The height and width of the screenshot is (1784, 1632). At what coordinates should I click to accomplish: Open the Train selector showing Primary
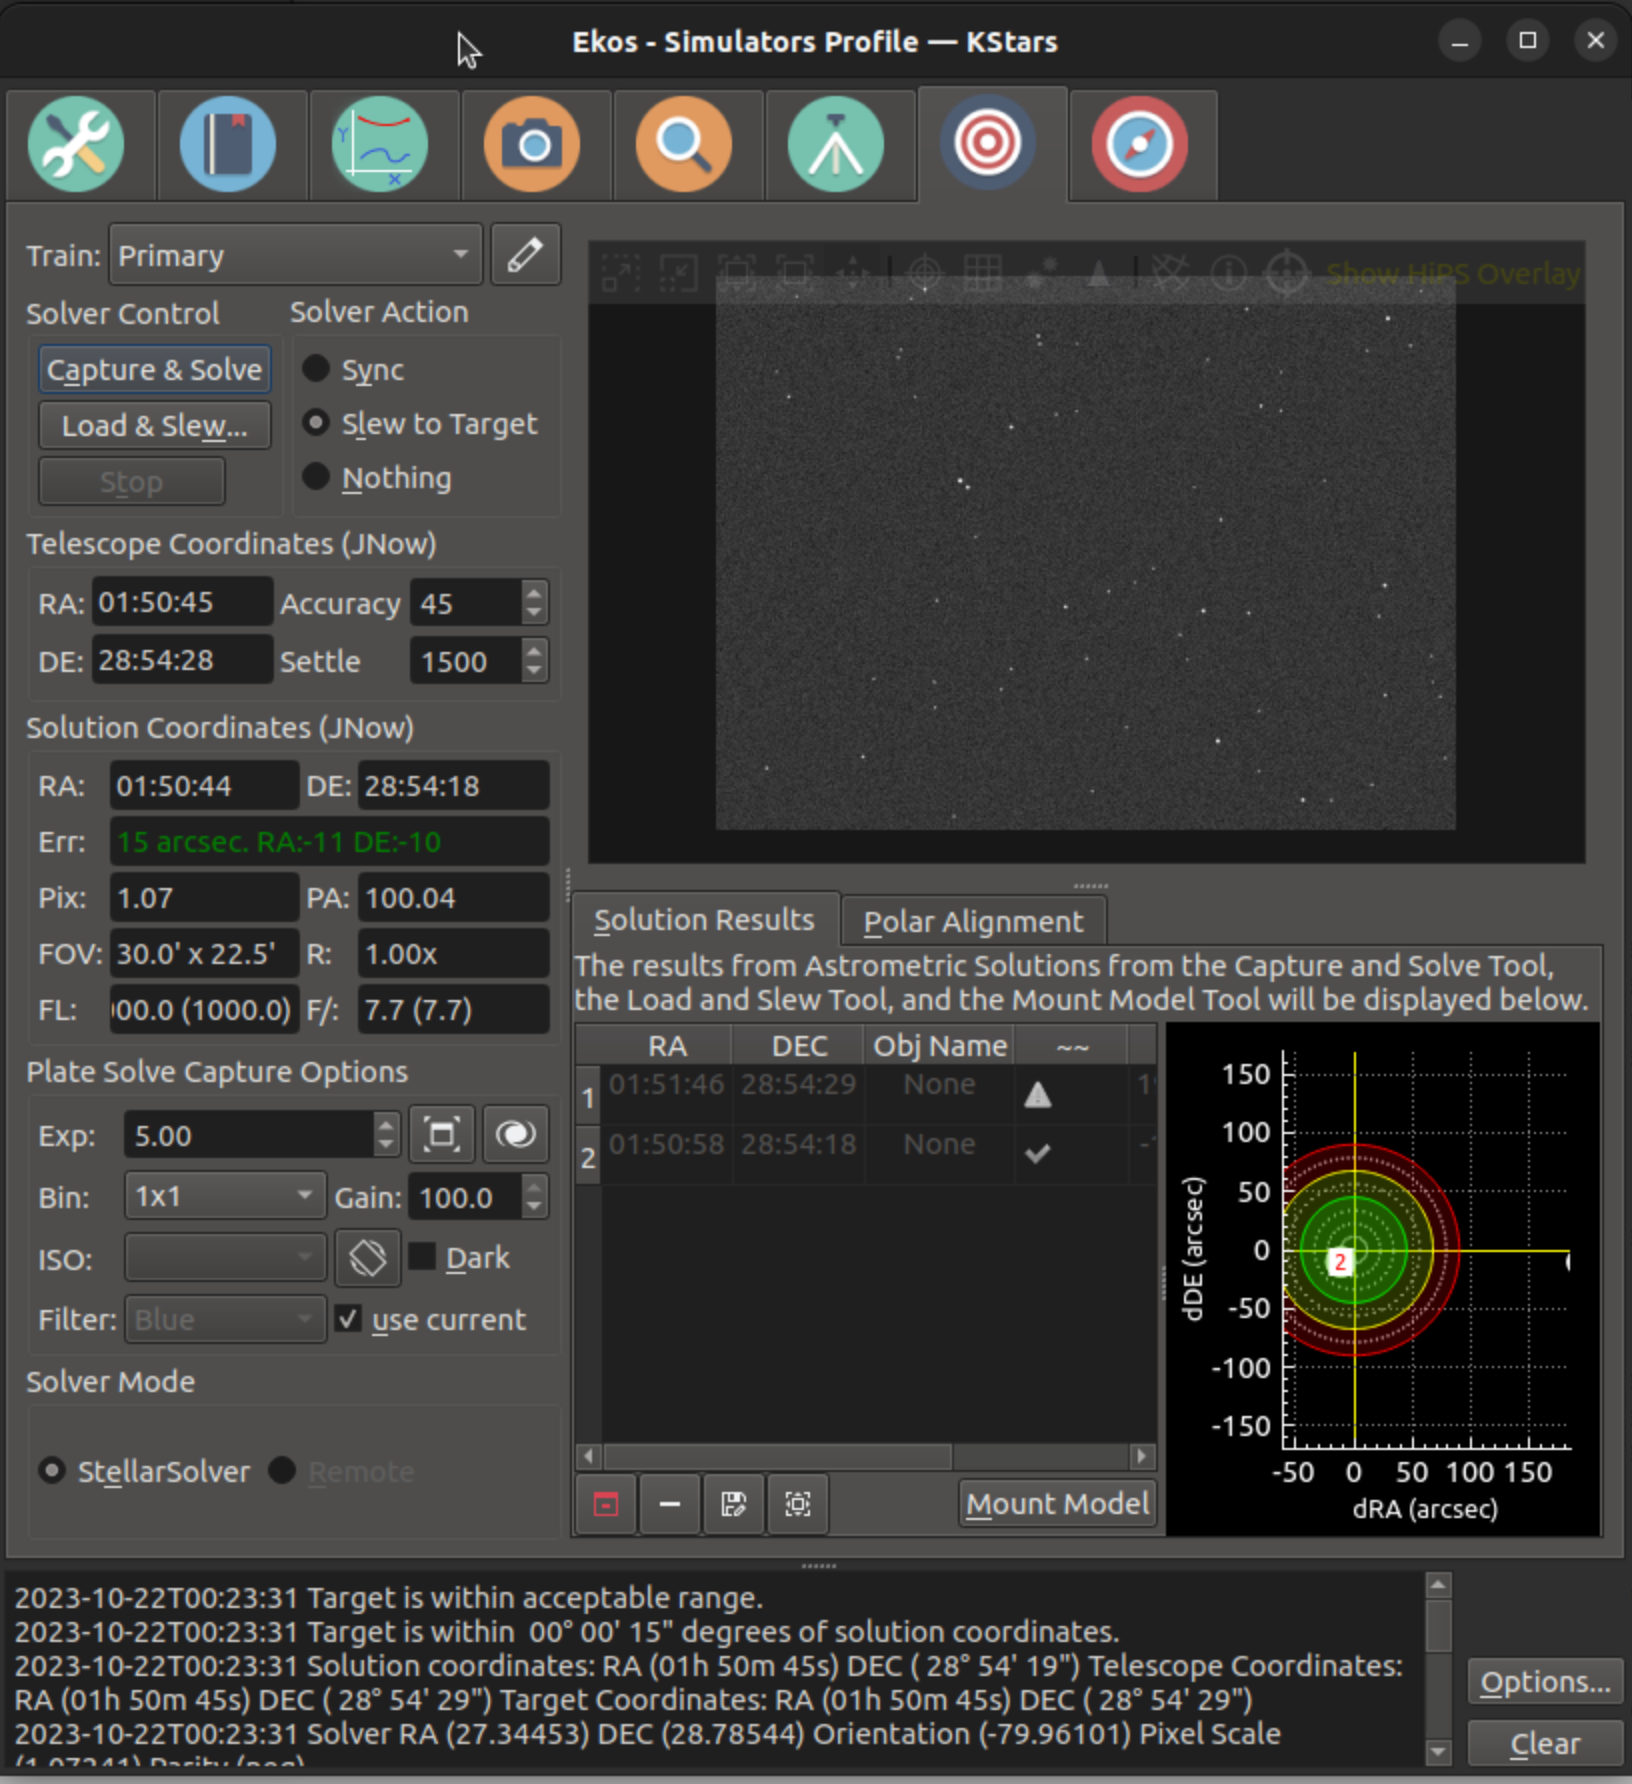295,254
